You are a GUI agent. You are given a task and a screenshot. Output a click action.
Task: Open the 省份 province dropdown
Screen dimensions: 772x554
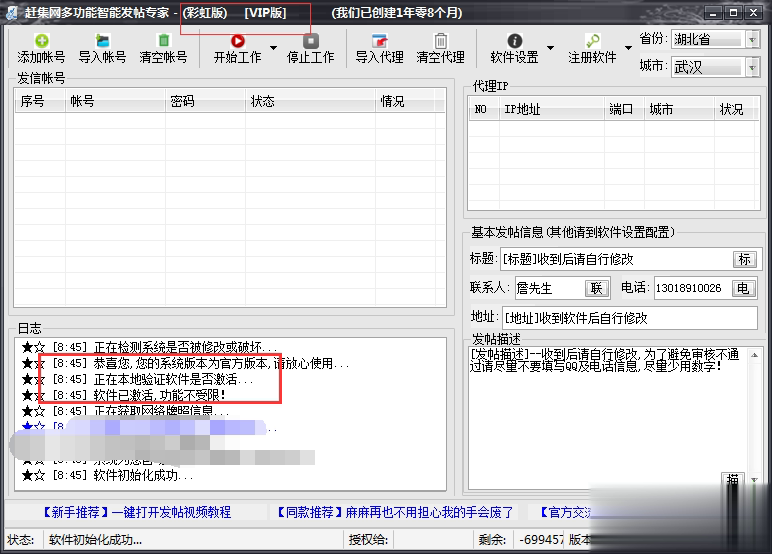click(x=752, y=39)
